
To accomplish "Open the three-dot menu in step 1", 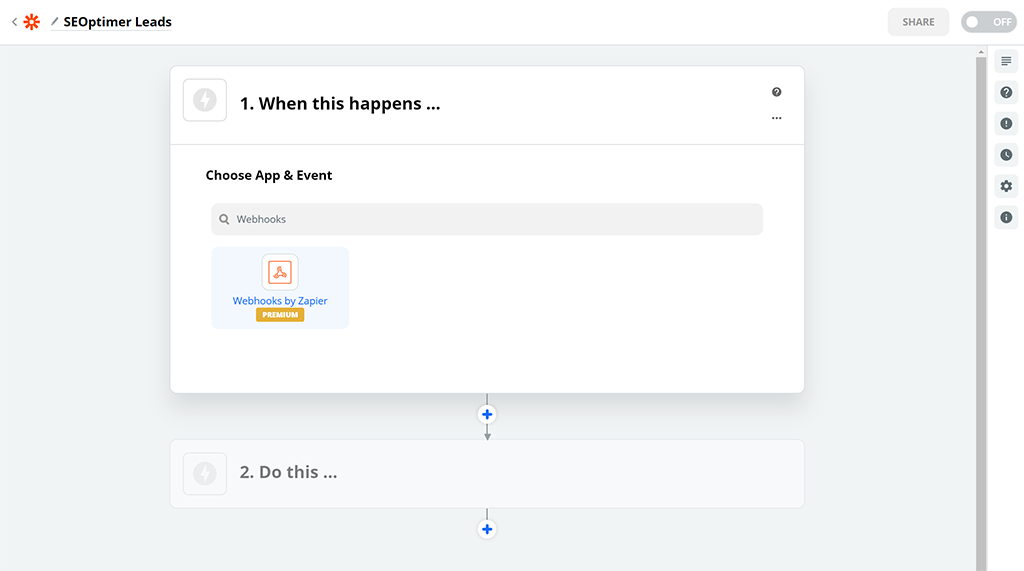I will coord(776,118).
